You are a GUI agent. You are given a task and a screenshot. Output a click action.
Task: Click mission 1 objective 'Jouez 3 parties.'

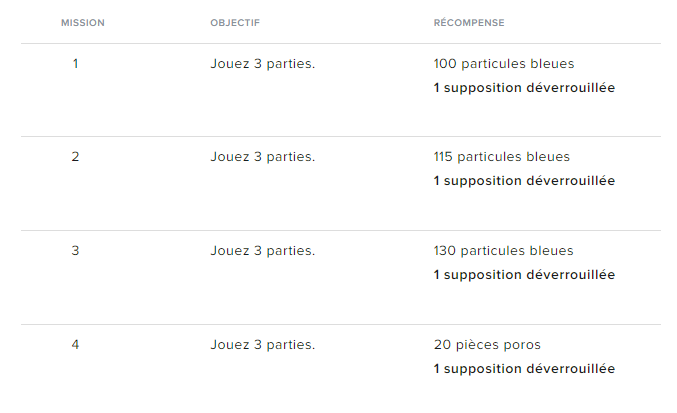tap(262, 63)
